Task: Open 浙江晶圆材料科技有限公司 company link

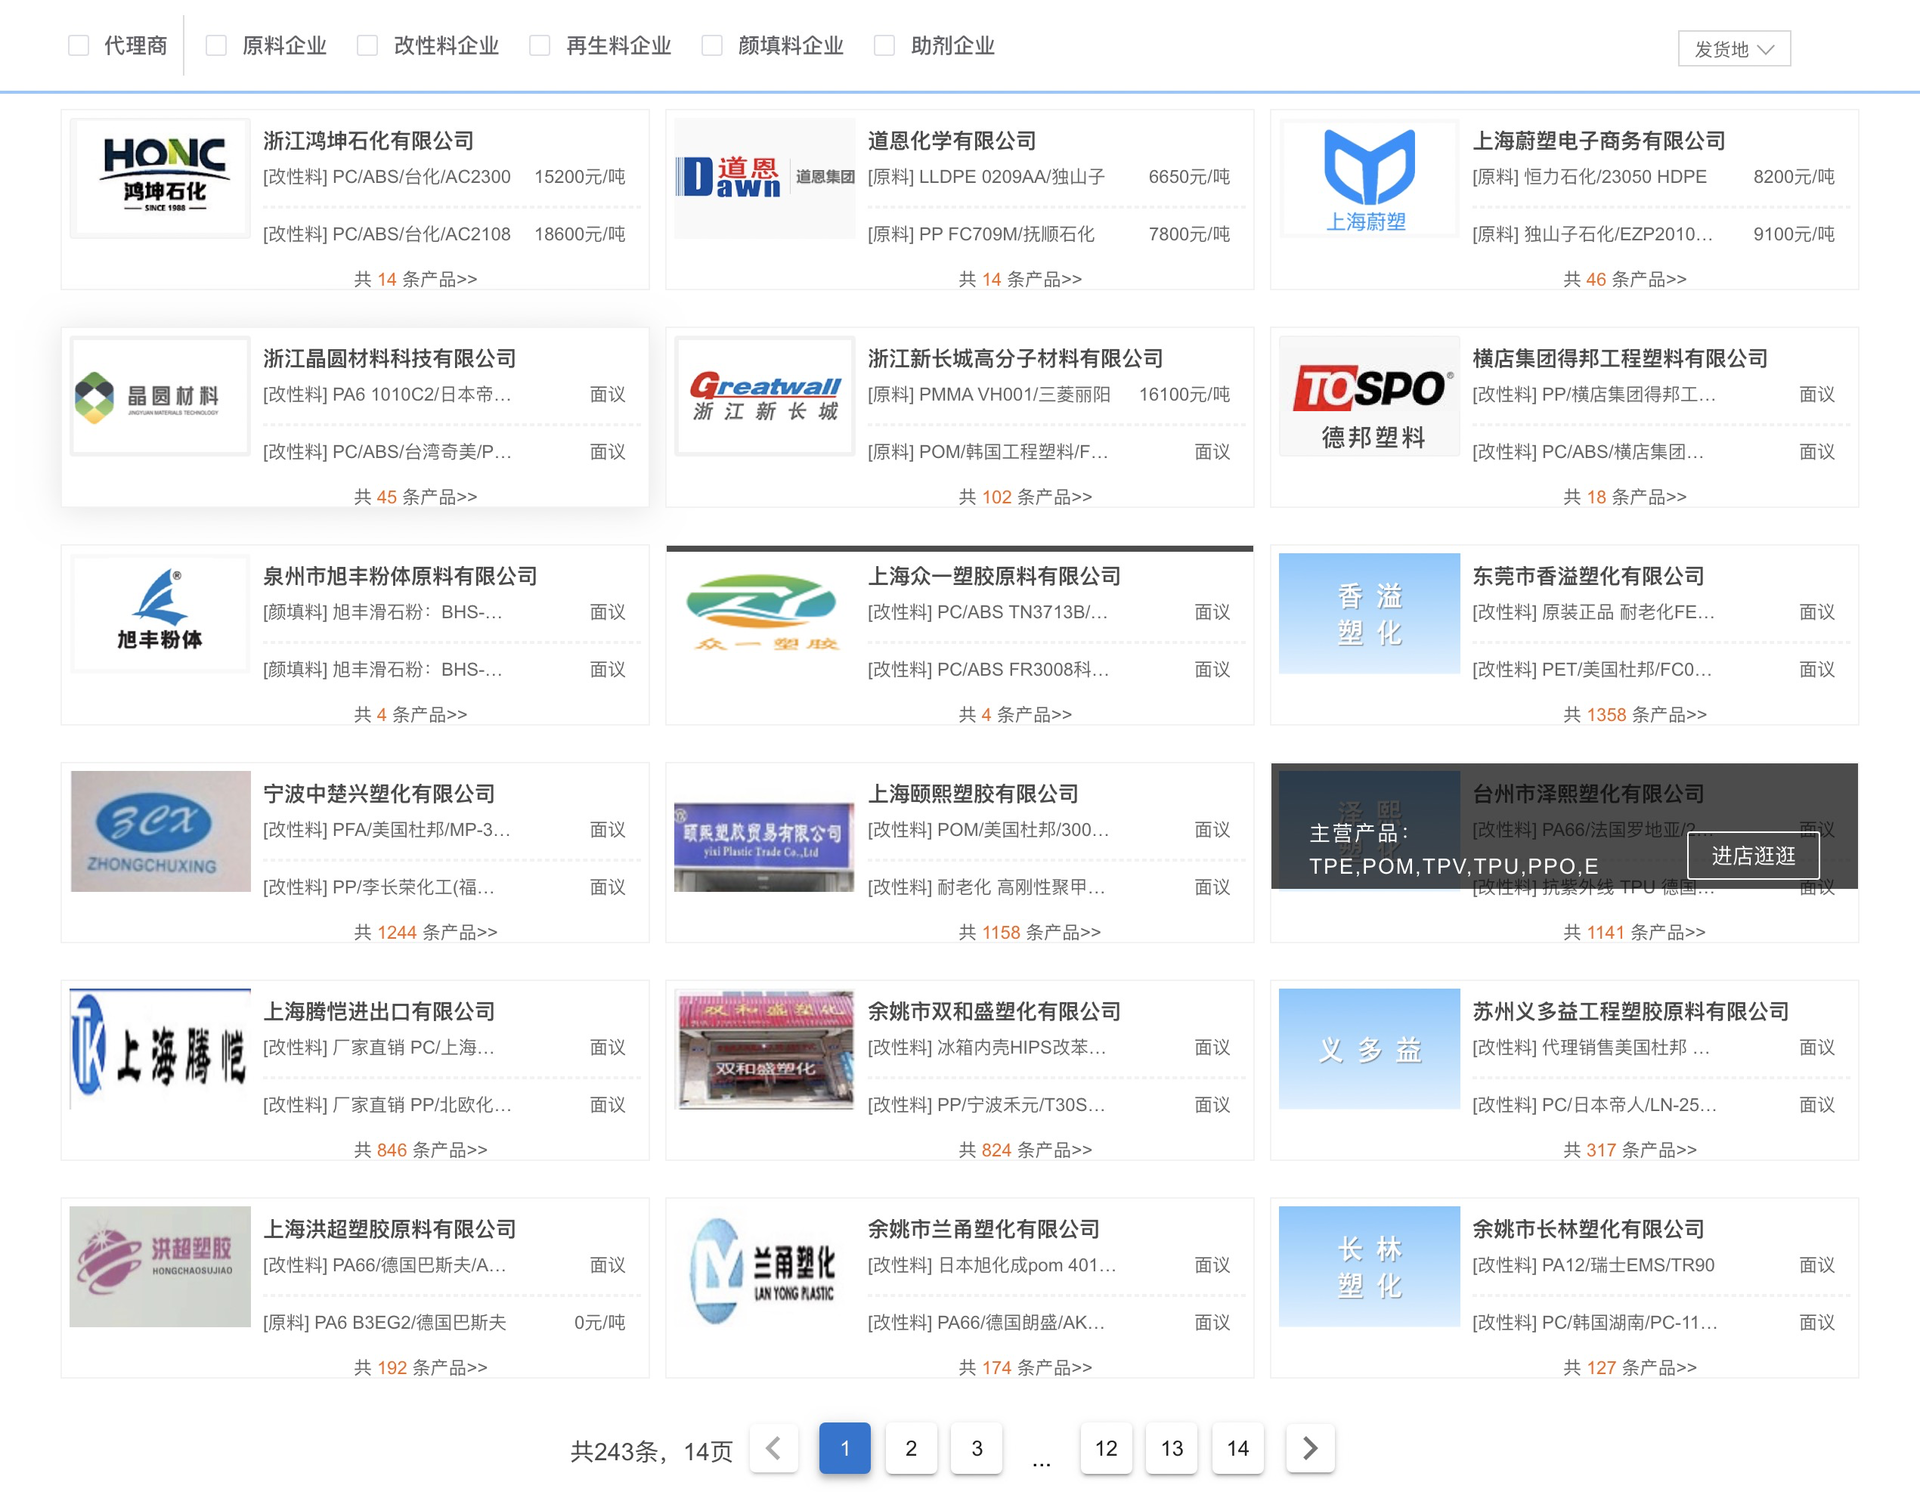Action: pos(389,359)
